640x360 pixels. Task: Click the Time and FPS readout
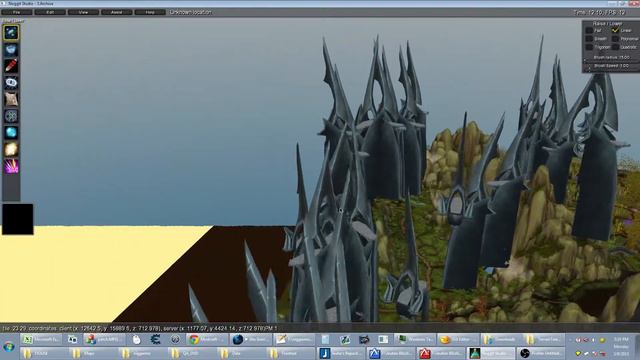tap(599, 12)
